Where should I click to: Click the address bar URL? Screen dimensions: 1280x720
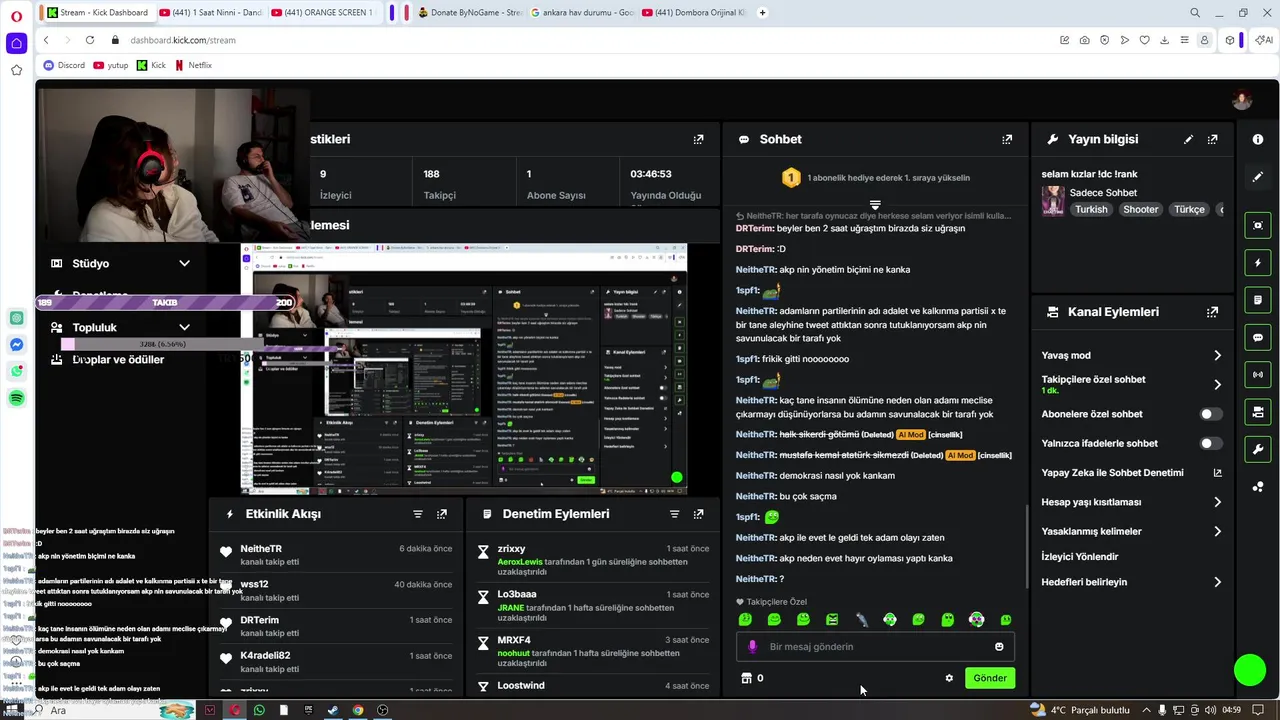pyautogui.click(x=183, y=40)
